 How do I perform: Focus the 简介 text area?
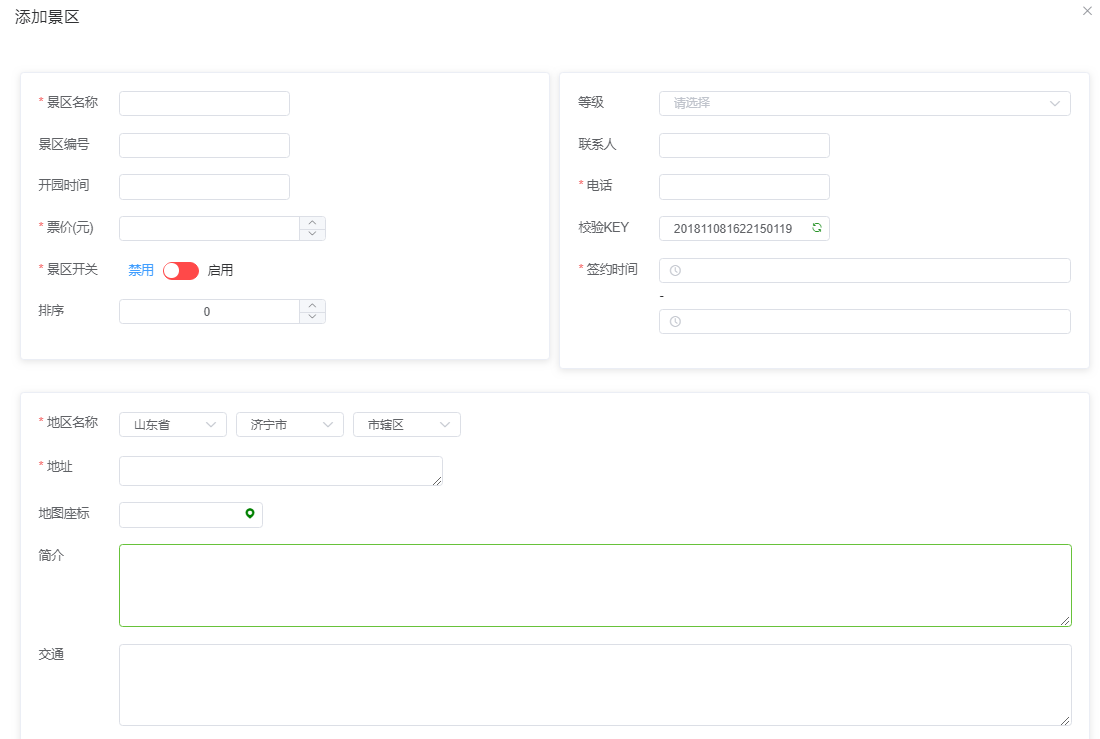tap(595, 585)
